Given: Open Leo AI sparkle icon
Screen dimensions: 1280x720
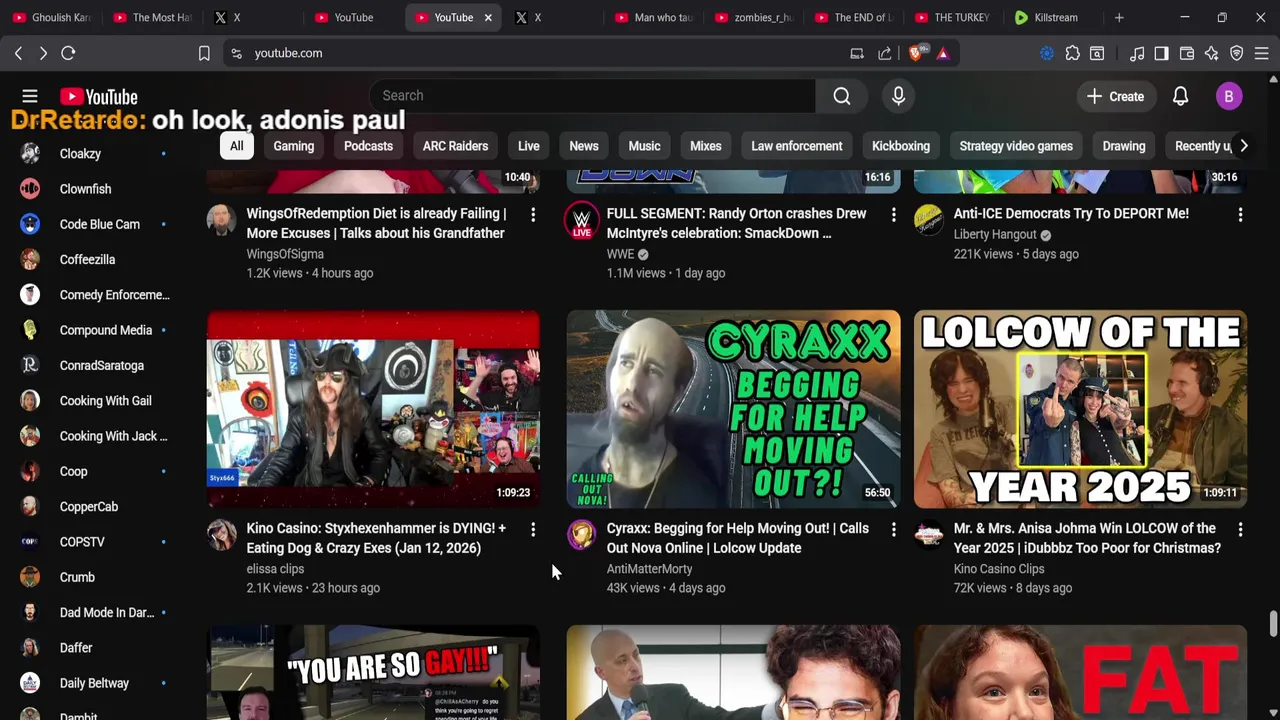Looking at the screenshot, I should click(1211, 53).
